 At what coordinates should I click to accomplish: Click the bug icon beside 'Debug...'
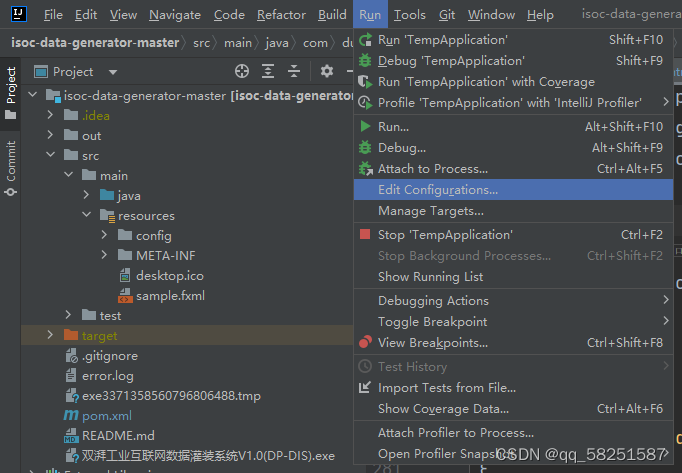point(365,148)
